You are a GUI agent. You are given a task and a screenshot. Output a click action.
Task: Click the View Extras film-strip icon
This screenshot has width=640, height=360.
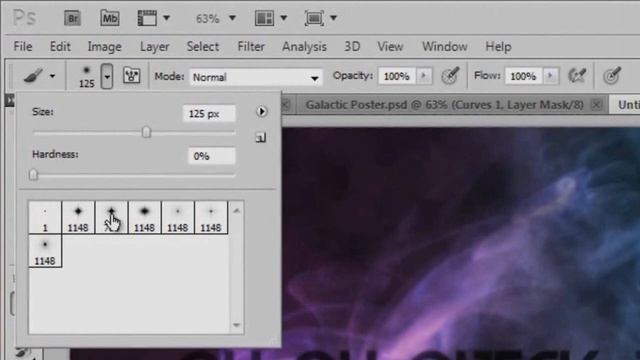coord(147,18)
